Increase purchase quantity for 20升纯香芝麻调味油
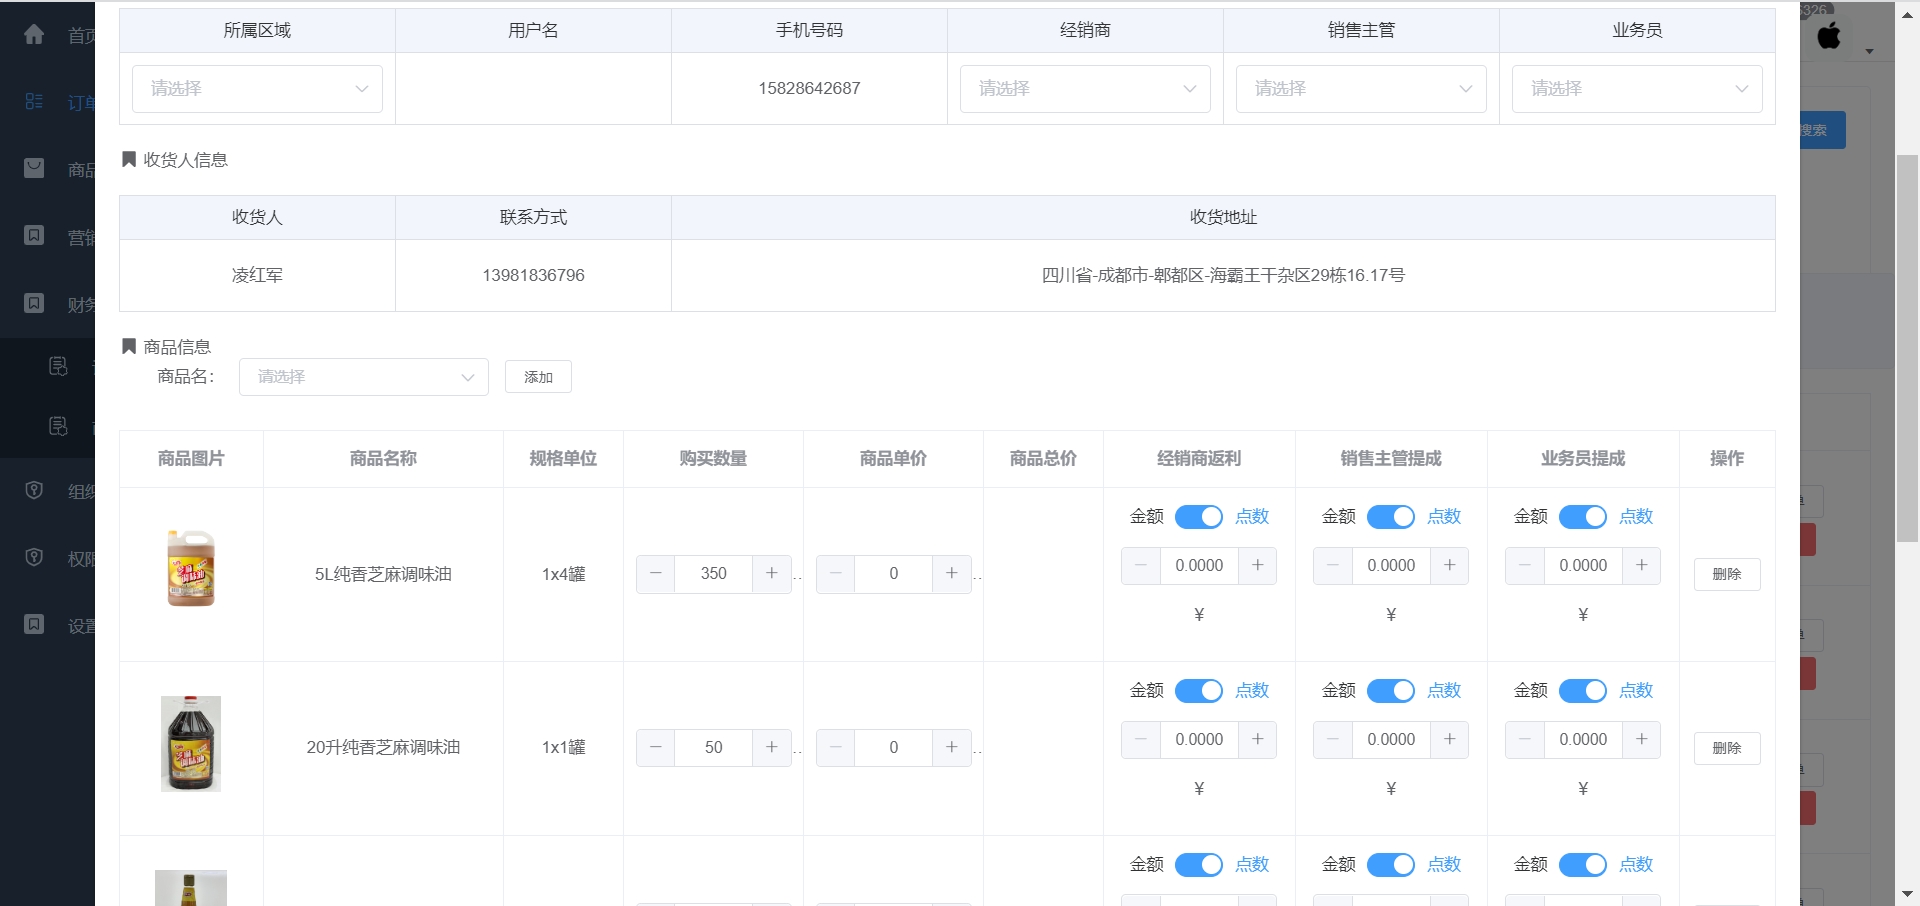The image size is (1920, 906). tap(772, 748)
